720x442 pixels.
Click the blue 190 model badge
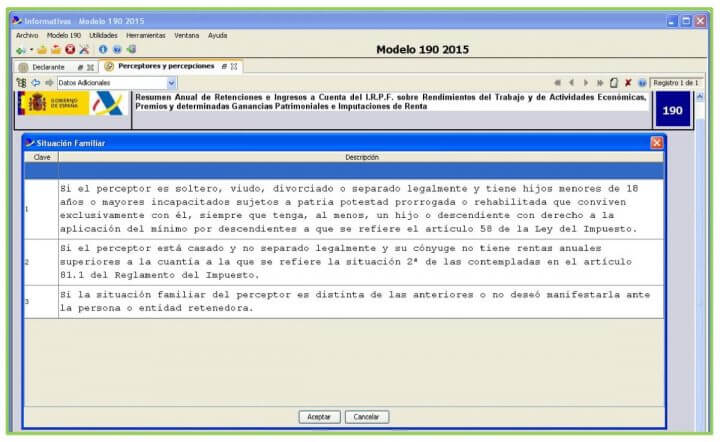pyautogui.click(x=672, y=110)
